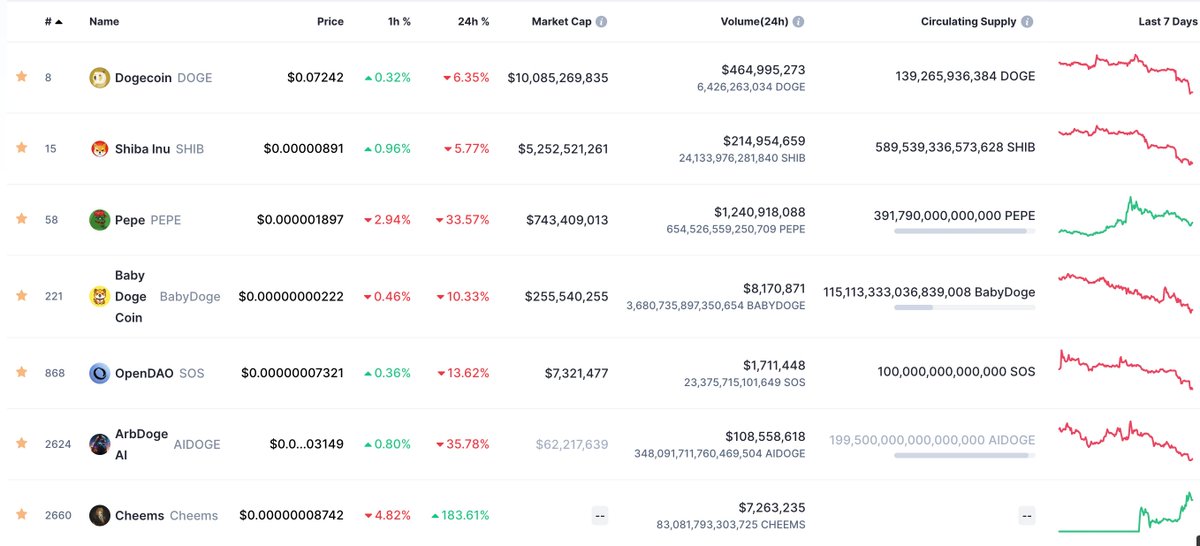Open Baby Doge Coin's 7-day sparkline chart
1200x546 pixels.
[1126, 293]
